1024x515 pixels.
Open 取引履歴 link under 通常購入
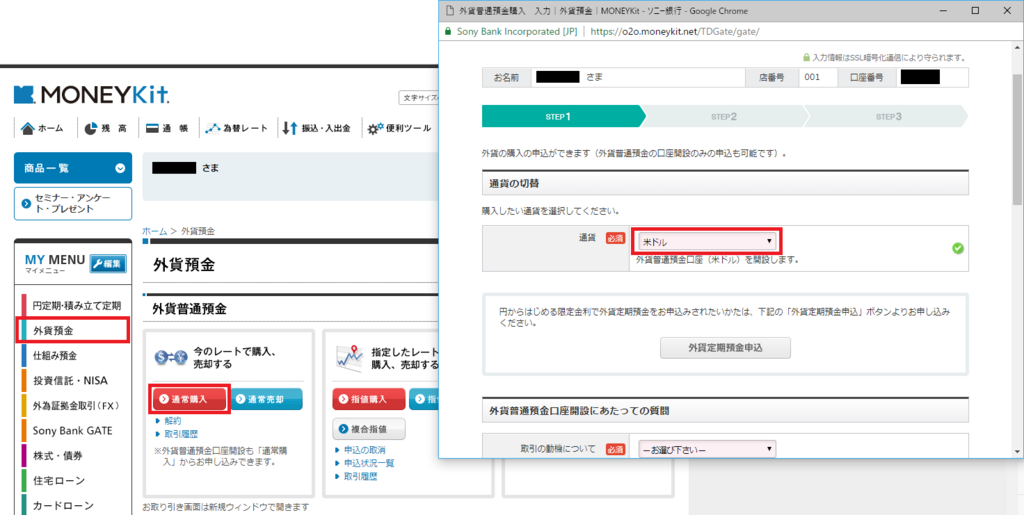pos(181,434)
